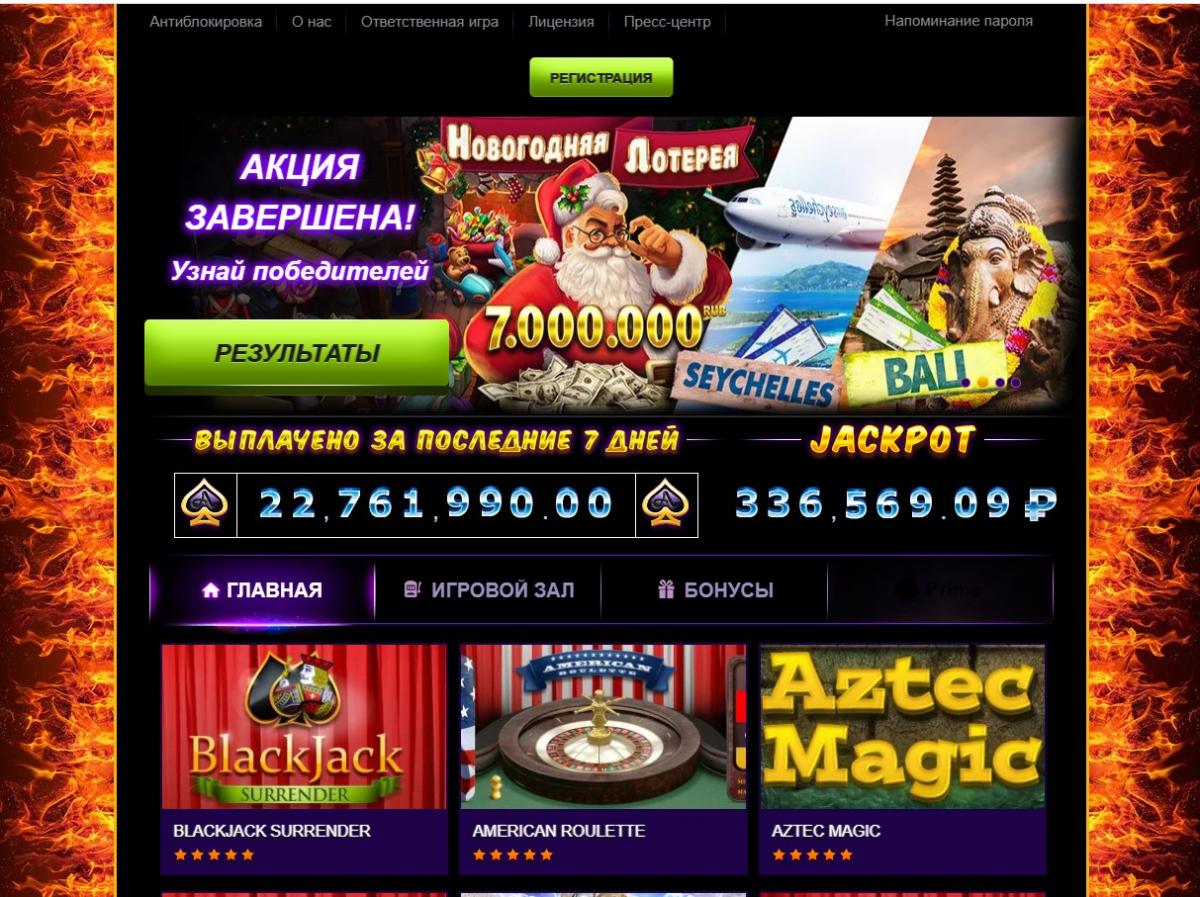Switch to the Бонусы tab

coord(715,591)
